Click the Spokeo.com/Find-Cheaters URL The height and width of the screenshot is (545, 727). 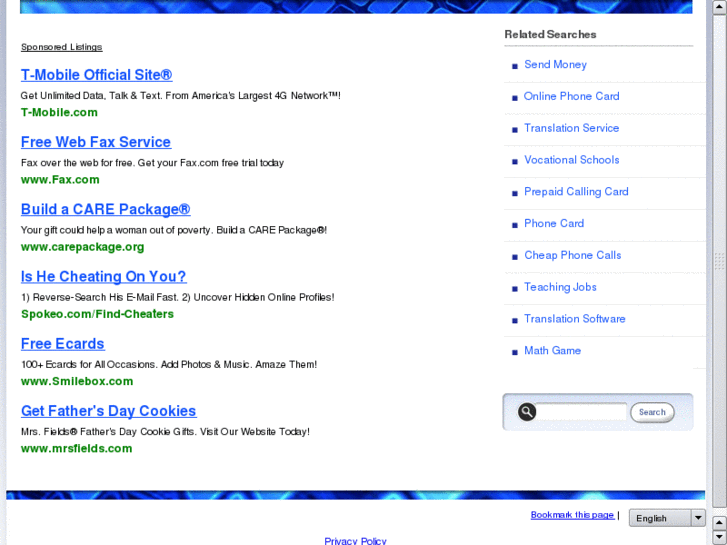coord(97,314)
